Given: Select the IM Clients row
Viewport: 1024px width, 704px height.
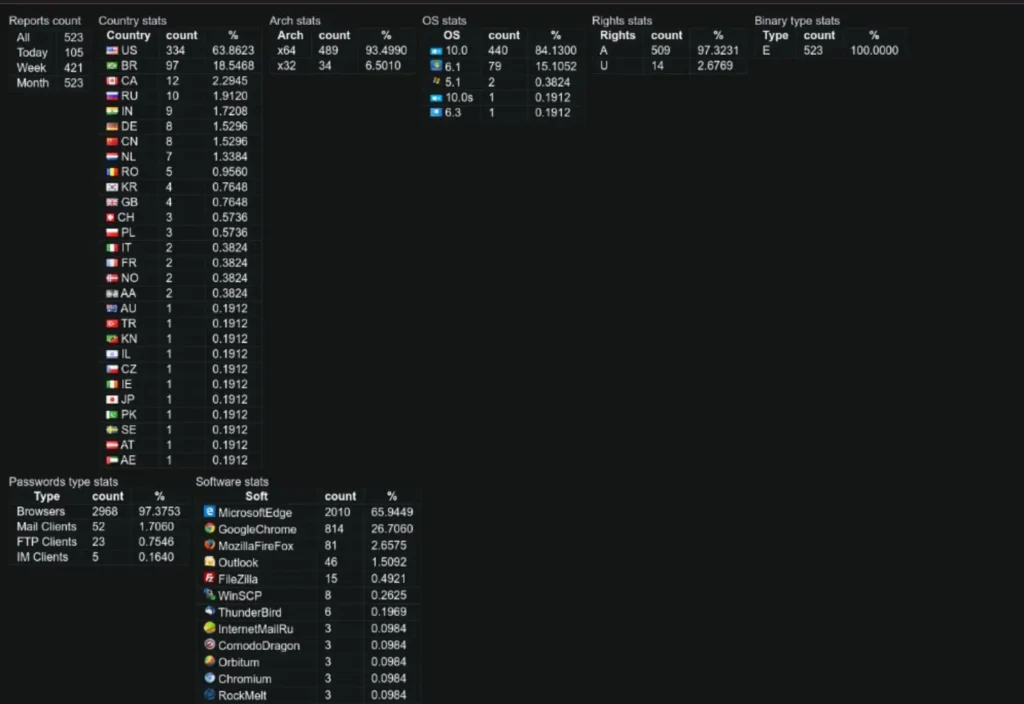Looking at the screenshot, I should [x=97, y=557].
